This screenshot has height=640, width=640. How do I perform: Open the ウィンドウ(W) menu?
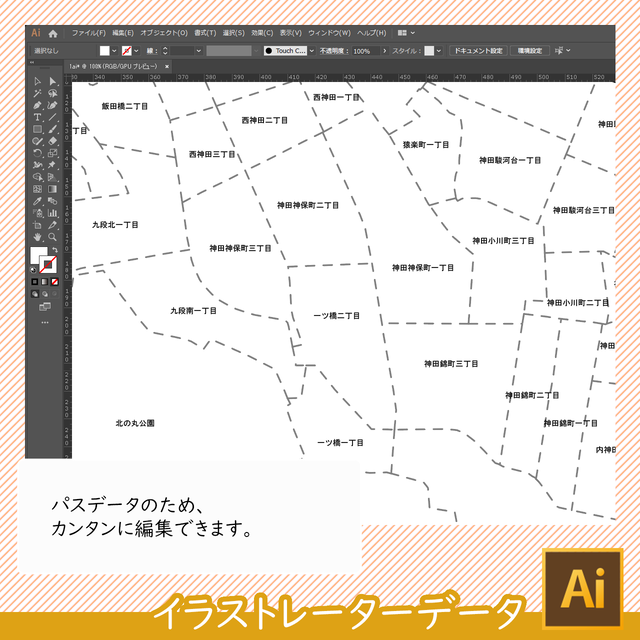click(329, 33)
